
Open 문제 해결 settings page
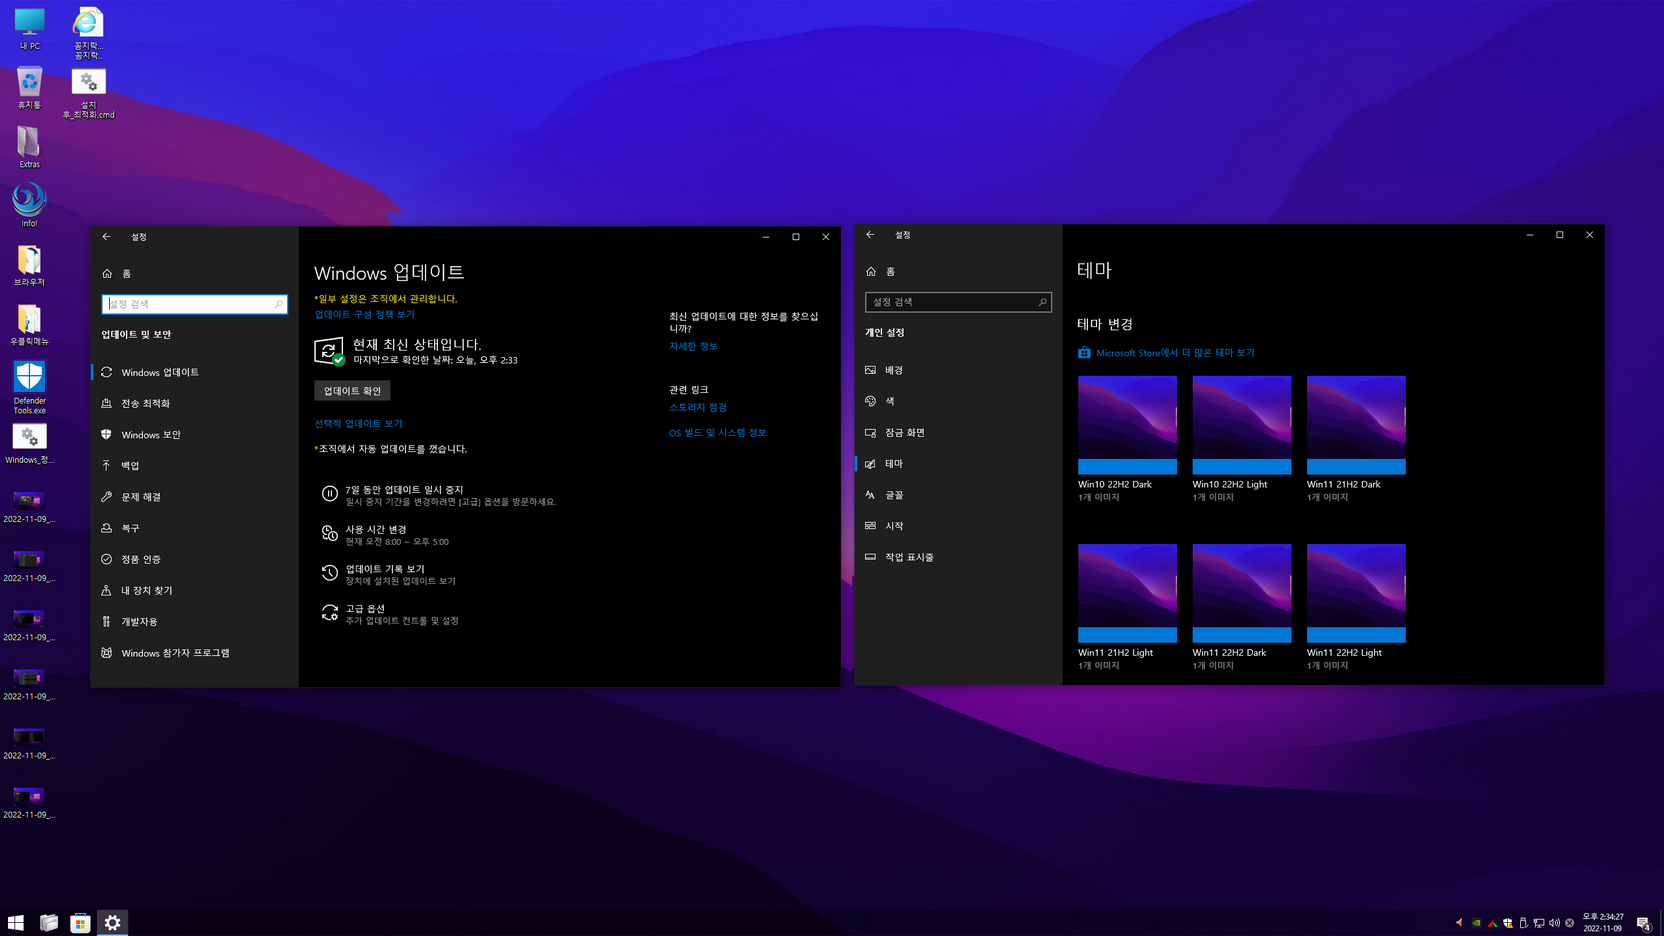[194, 497]
